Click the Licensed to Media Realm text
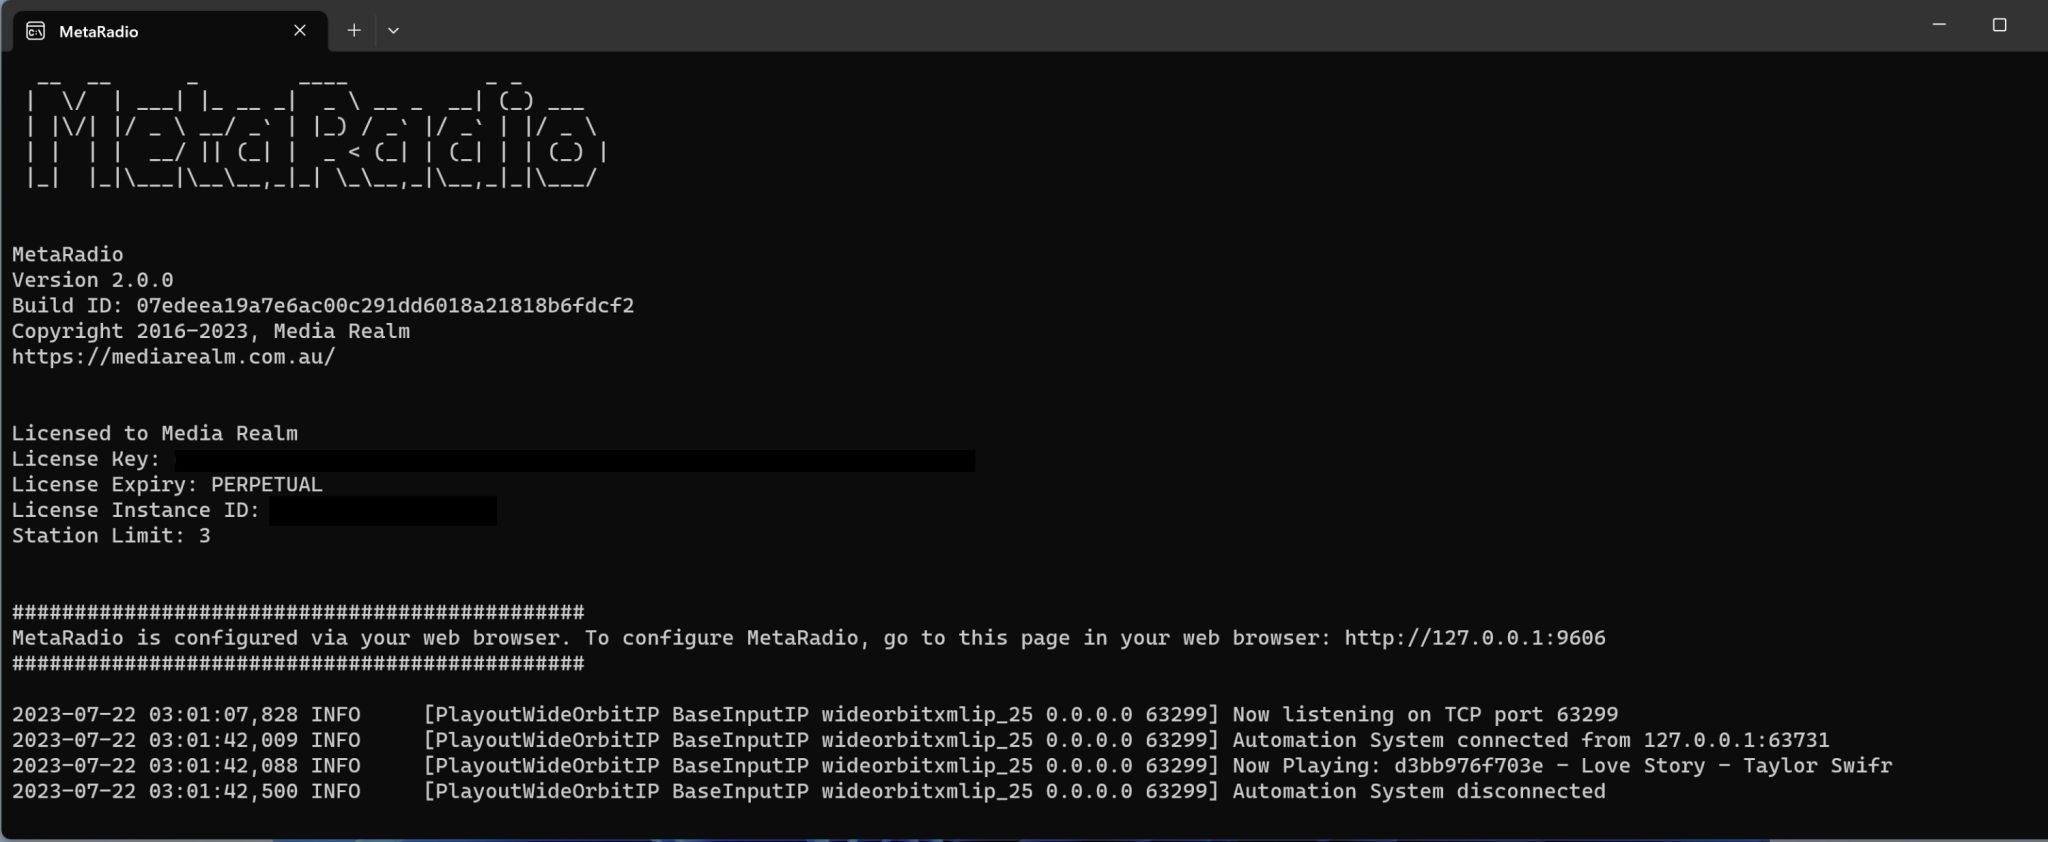2048x842 pixels. pyautogui.click(x=154, y=433)
